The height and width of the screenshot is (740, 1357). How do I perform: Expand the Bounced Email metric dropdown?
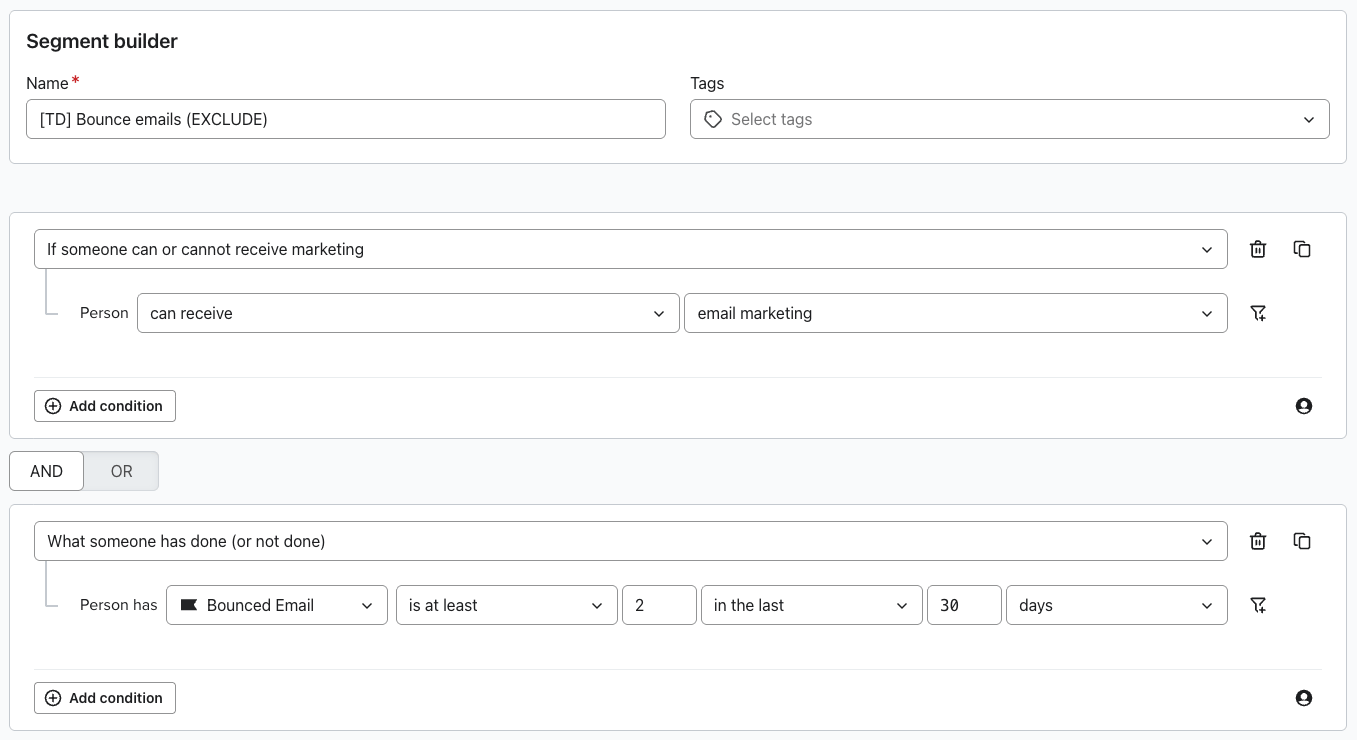tap(276, 605)
